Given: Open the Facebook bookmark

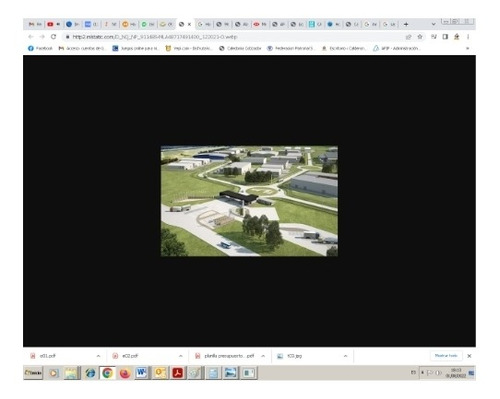Looking at the screenshot, I should click(x=40, y=48).
